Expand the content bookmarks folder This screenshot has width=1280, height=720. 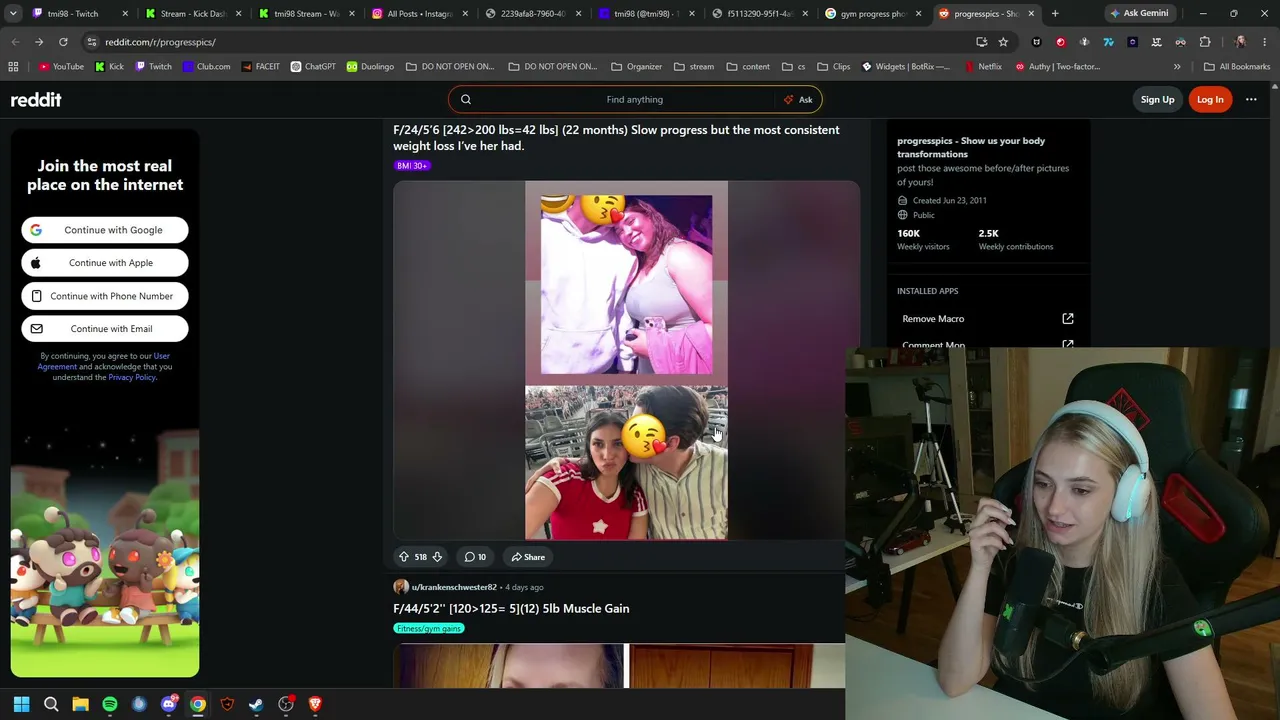coord(748,67)
